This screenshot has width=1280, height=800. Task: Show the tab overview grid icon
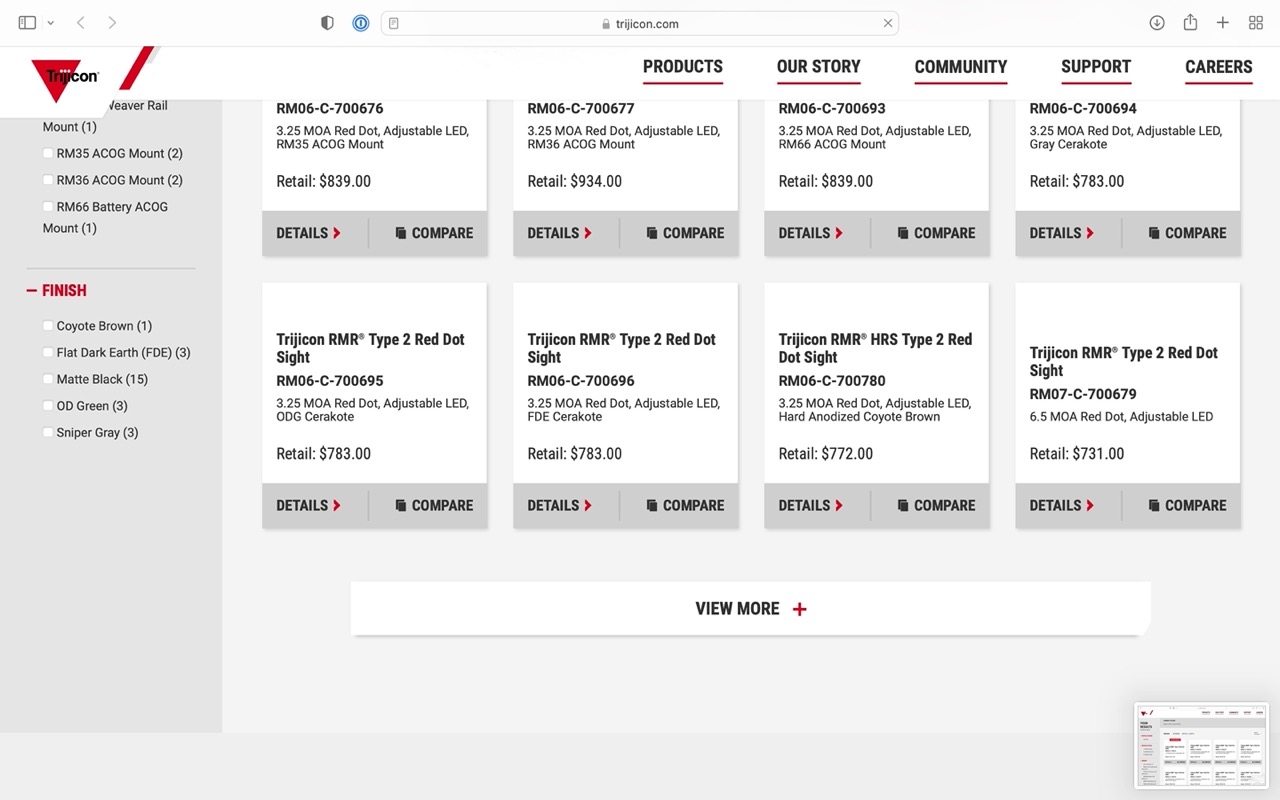(1256, 23)
